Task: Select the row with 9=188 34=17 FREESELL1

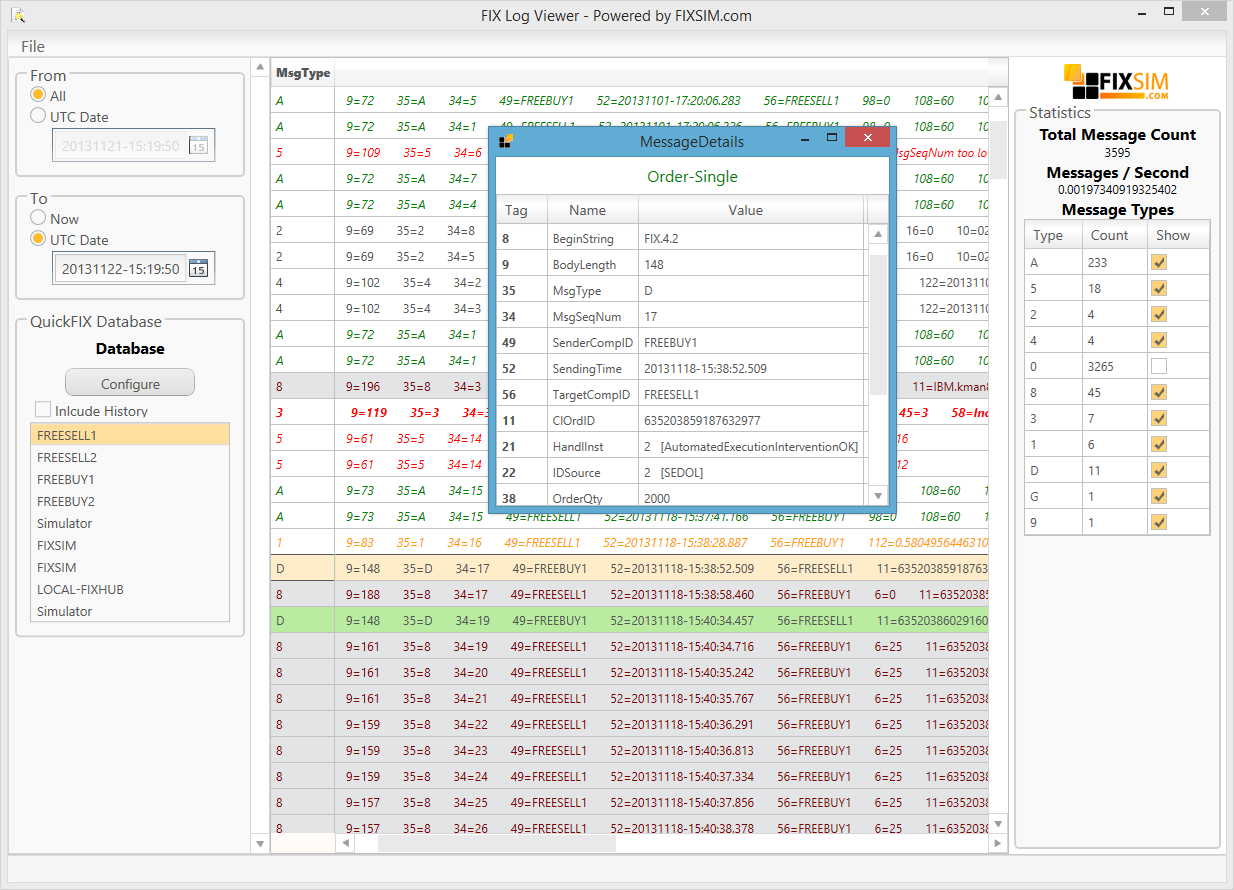Action: [x=630, y=594]
